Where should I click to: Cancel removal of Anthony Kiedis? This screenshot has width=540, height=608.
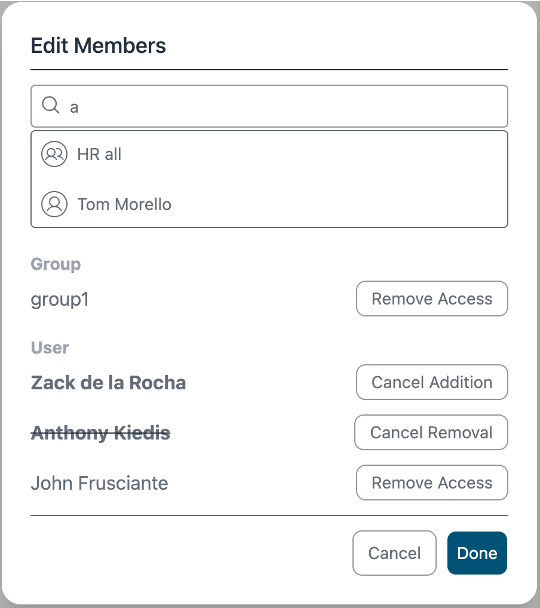pos(431,432)
